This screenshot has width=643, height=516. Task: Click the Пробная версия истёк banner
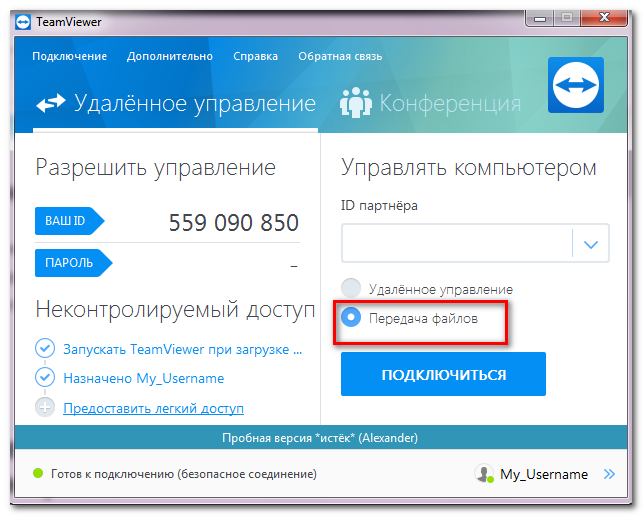321,438
